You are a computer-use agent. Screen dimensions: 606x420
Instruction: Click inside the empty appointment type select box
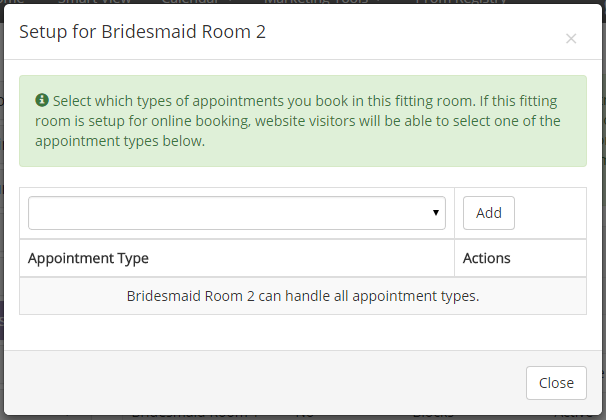point(237,213)
